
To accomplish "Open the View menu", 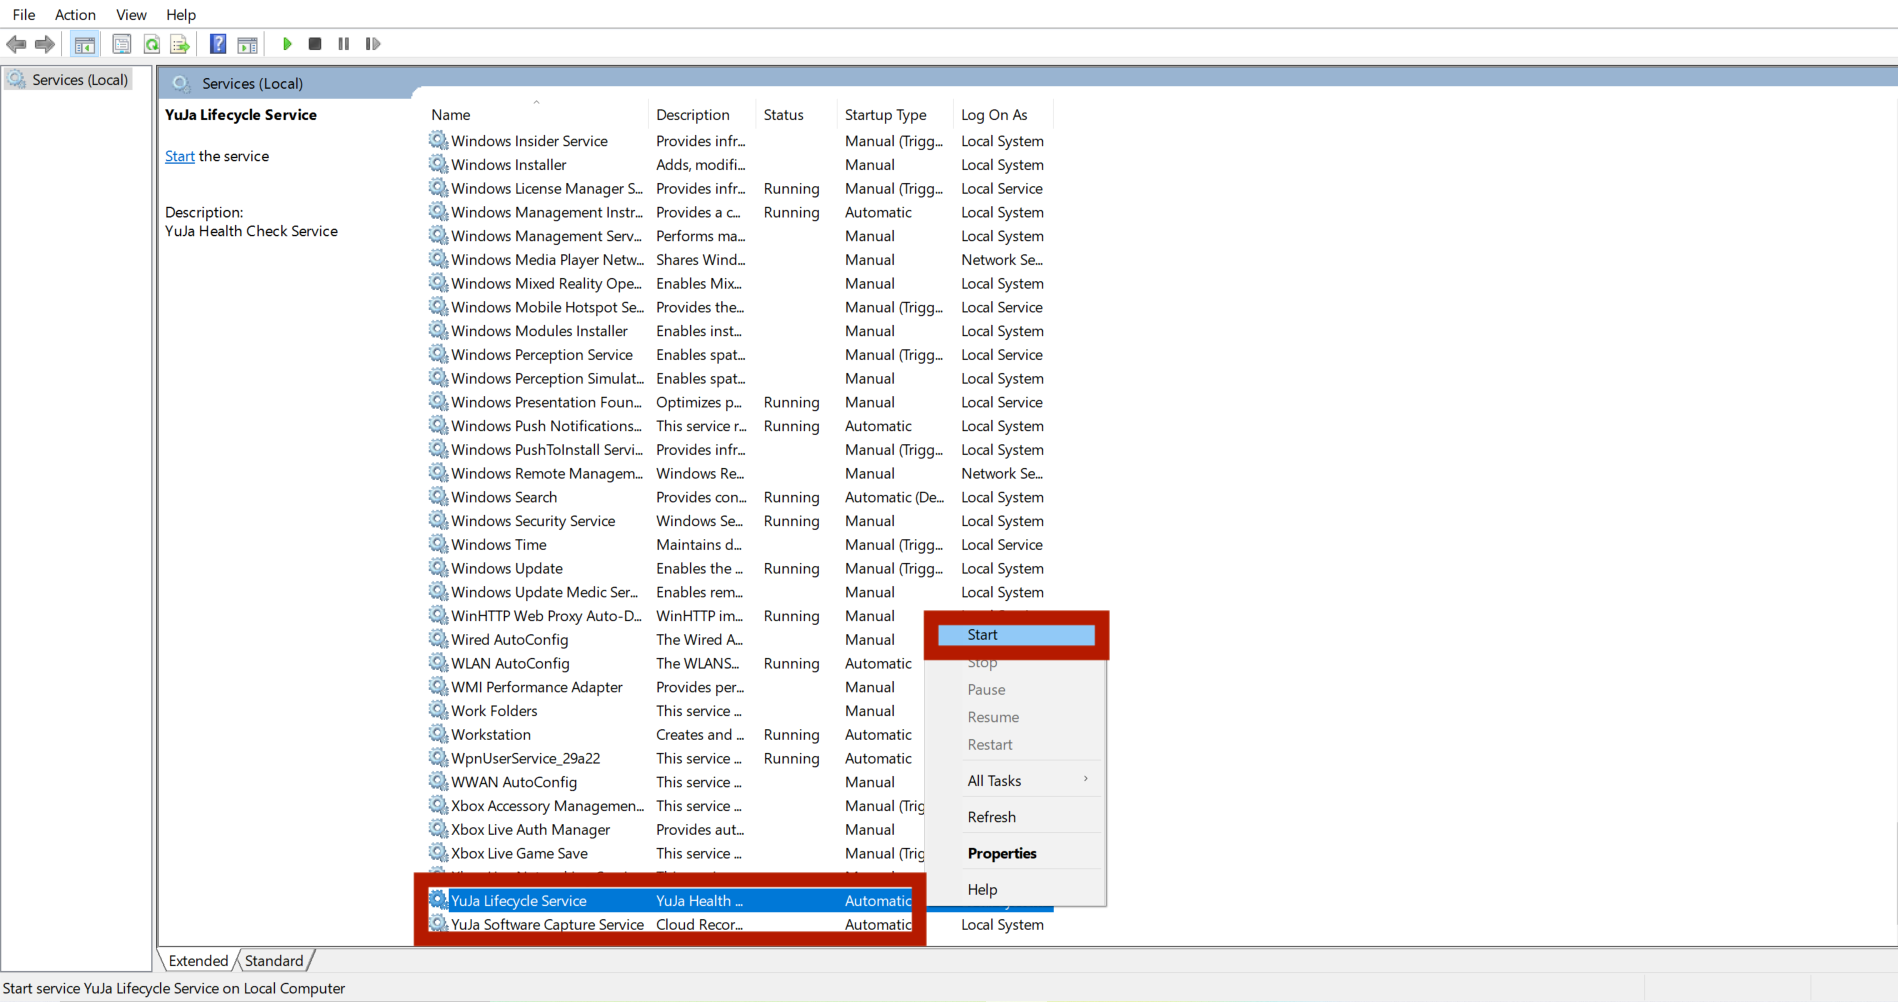I will [131, 14].
